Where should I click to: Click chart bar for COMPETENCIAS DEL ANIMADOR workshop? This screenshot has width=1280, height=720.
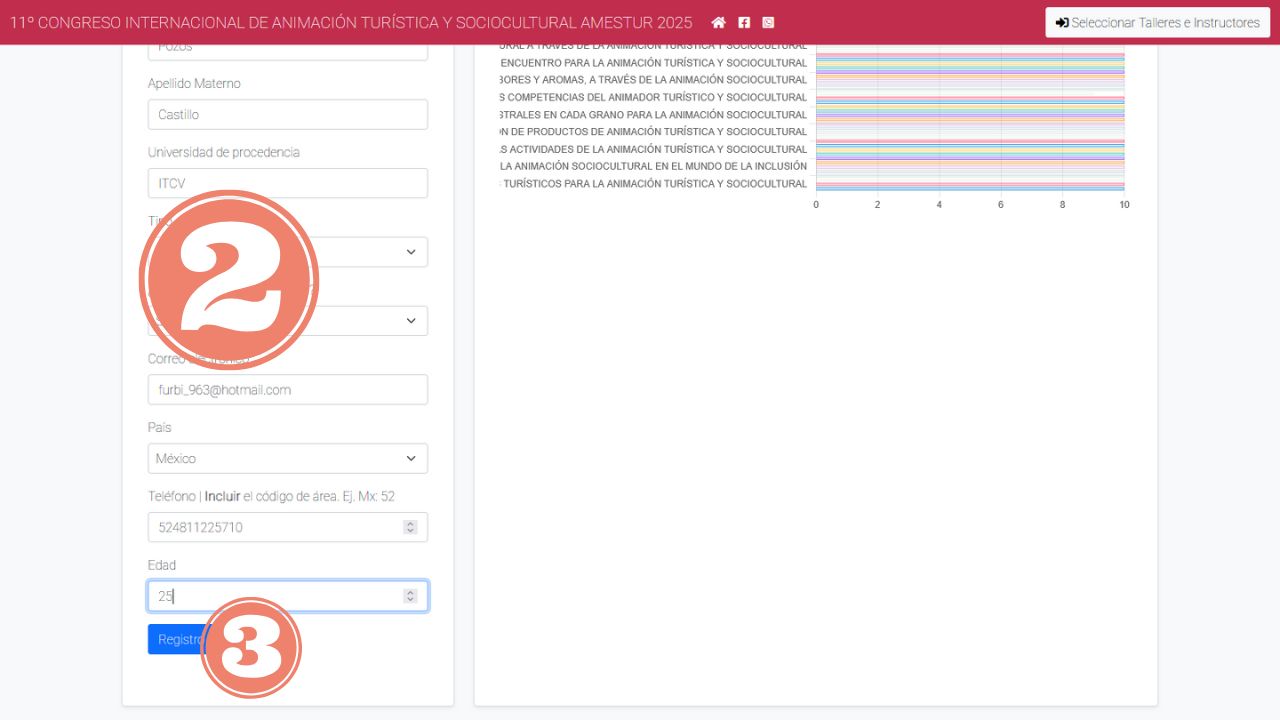tap(970, 98)
